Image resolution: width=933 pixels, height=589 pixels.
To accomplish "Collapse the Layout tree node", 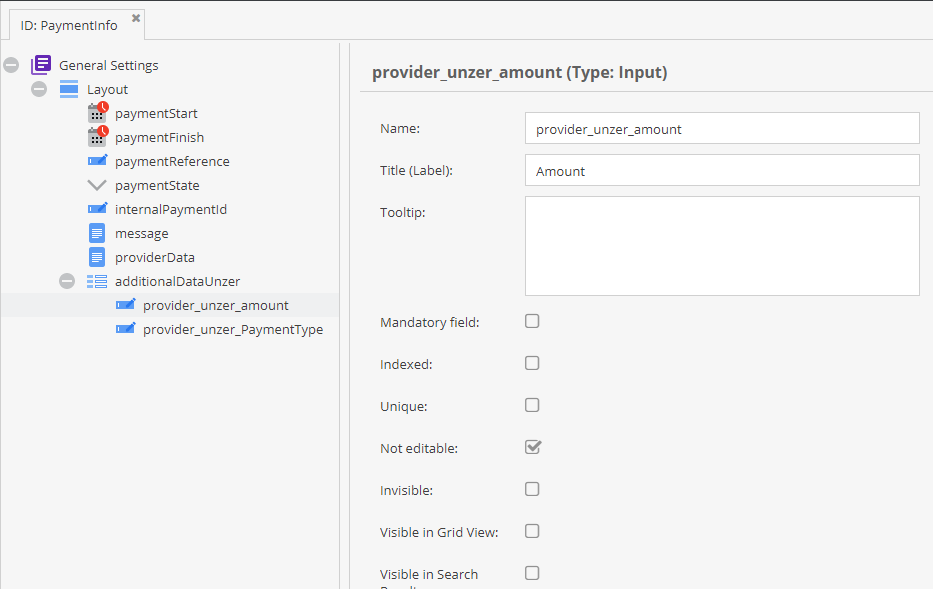I will [x=38, y=88].
